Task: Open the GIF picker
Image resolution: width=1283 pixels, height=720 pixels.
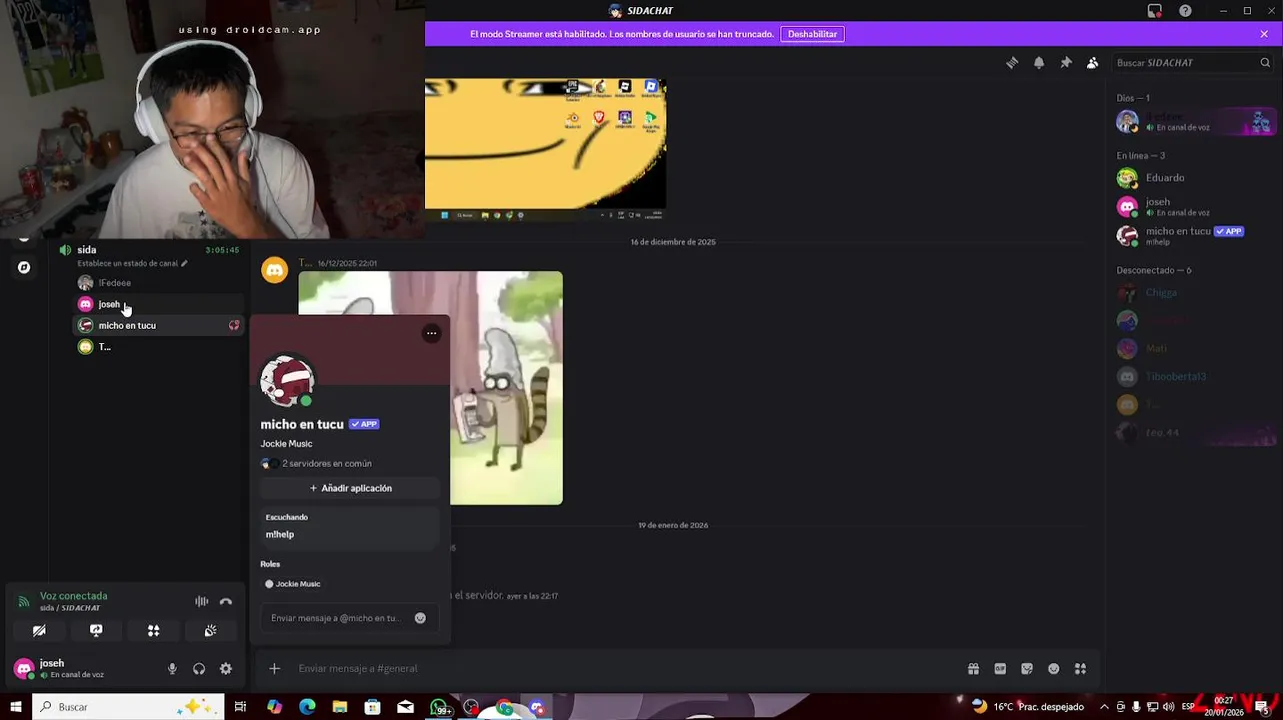Action: [x=1000, y=669]
